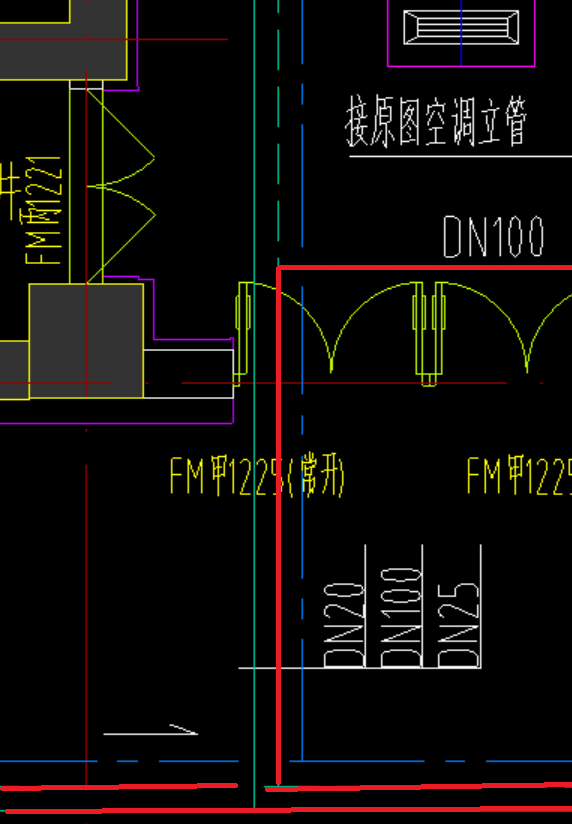Select the large gray column block

click(x=86, y=341)
